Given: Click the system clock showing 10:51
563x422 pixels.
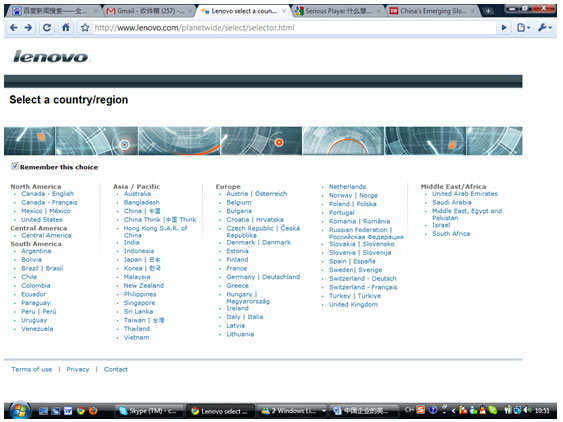Looking at the screenshot, I should pyautogui.click(x=542, y=410).
